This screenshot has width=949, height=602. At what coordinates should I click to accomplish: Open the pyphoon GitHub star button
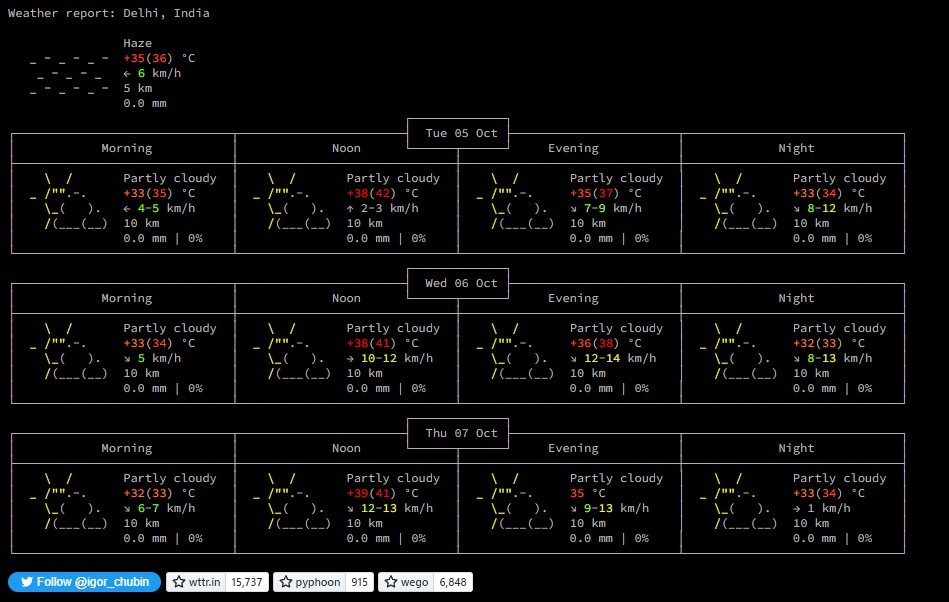coord(309,582)
